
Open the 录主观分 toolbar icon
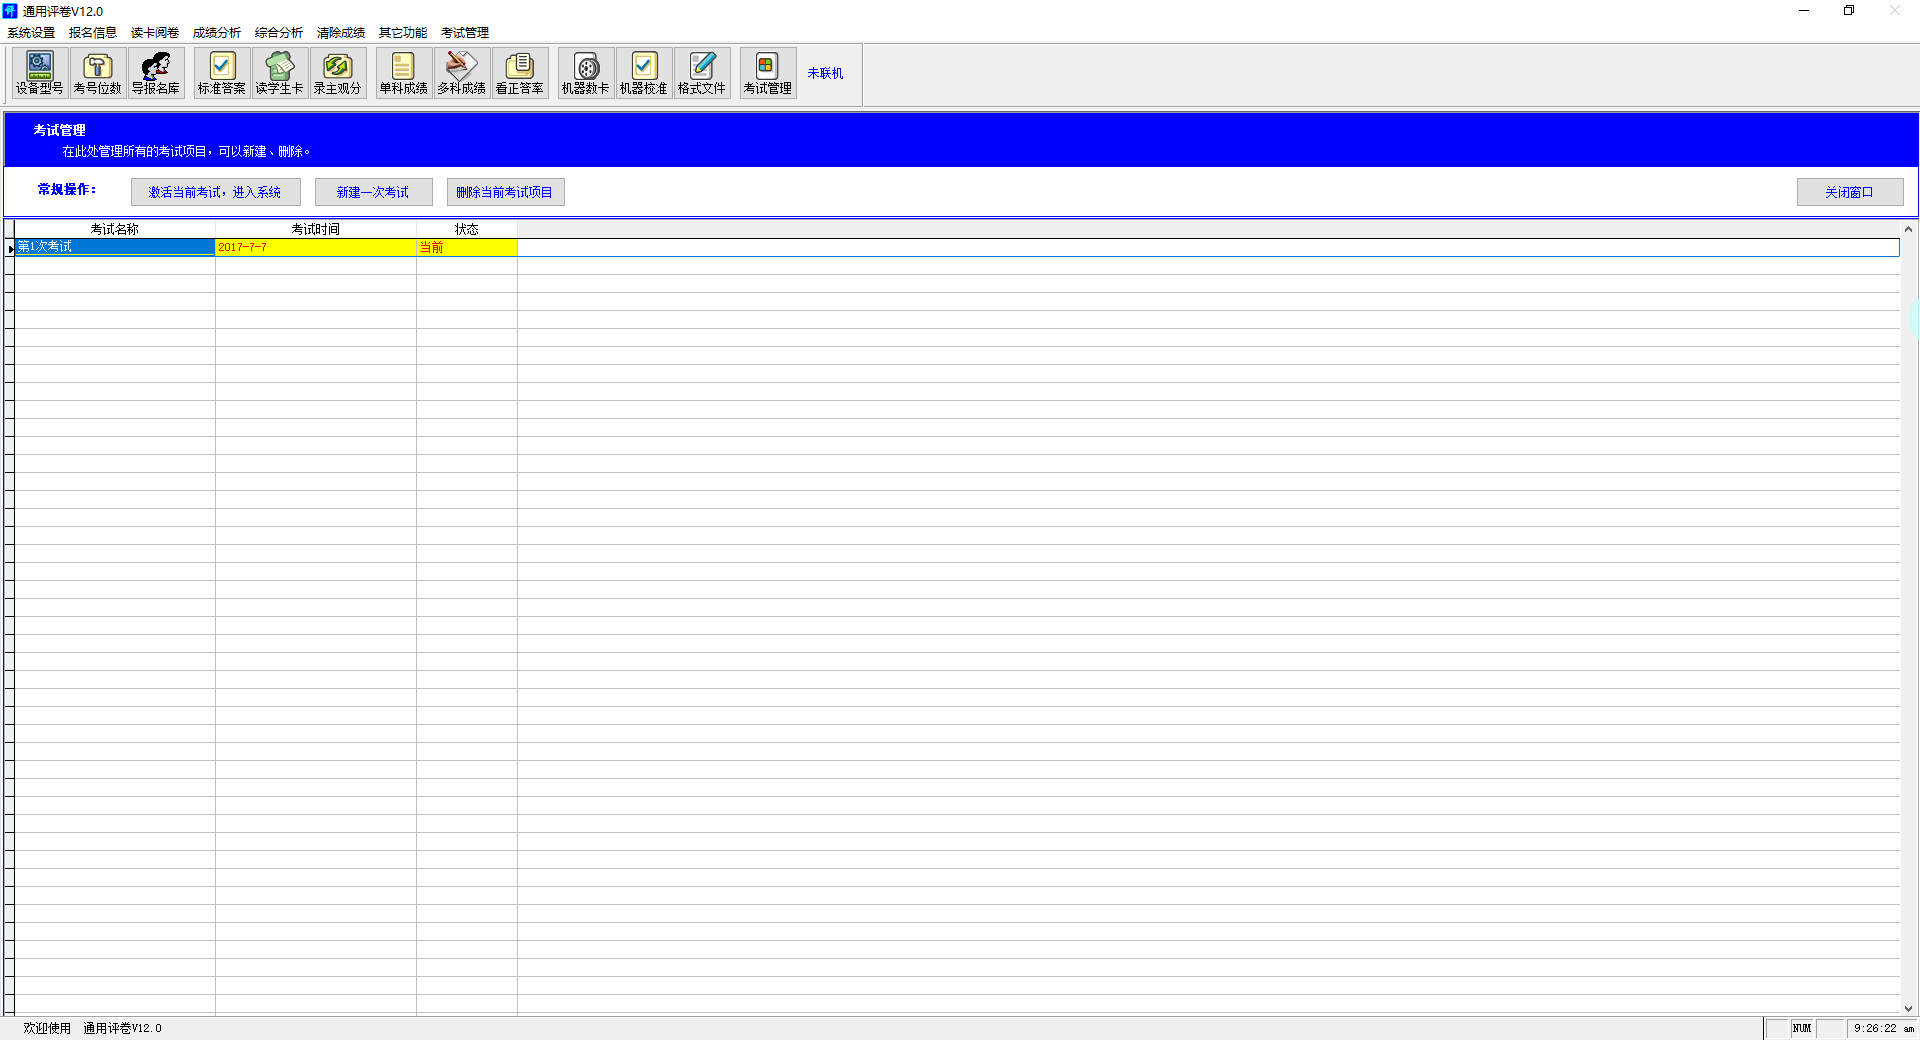pos(338,74)
